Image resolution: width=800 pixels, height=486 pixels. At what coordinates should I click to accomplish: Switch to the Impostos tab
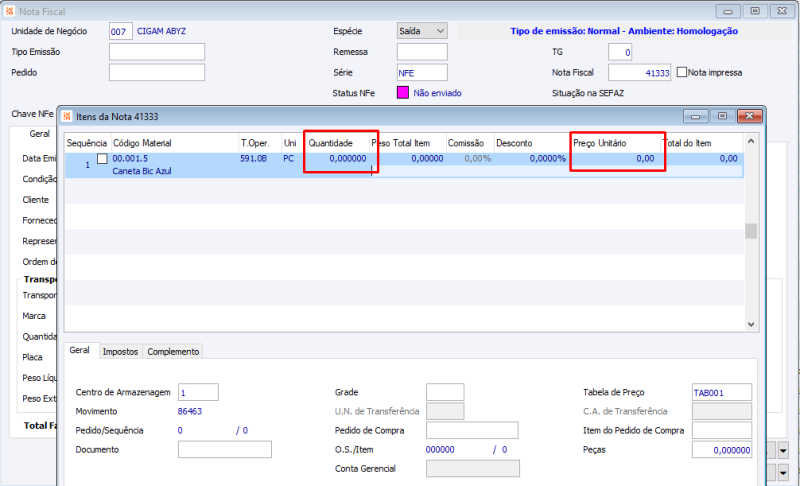click(x=120, y=351)
